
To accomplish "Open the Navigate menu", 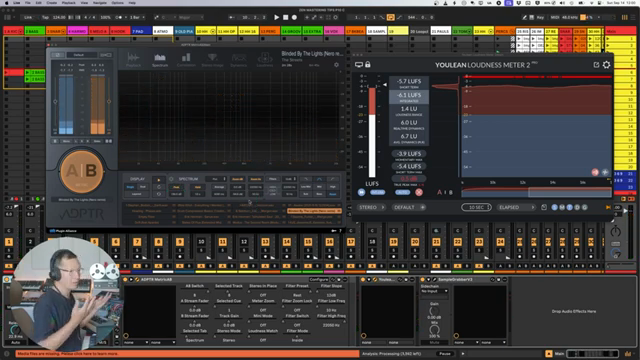I will coord(101,3).
